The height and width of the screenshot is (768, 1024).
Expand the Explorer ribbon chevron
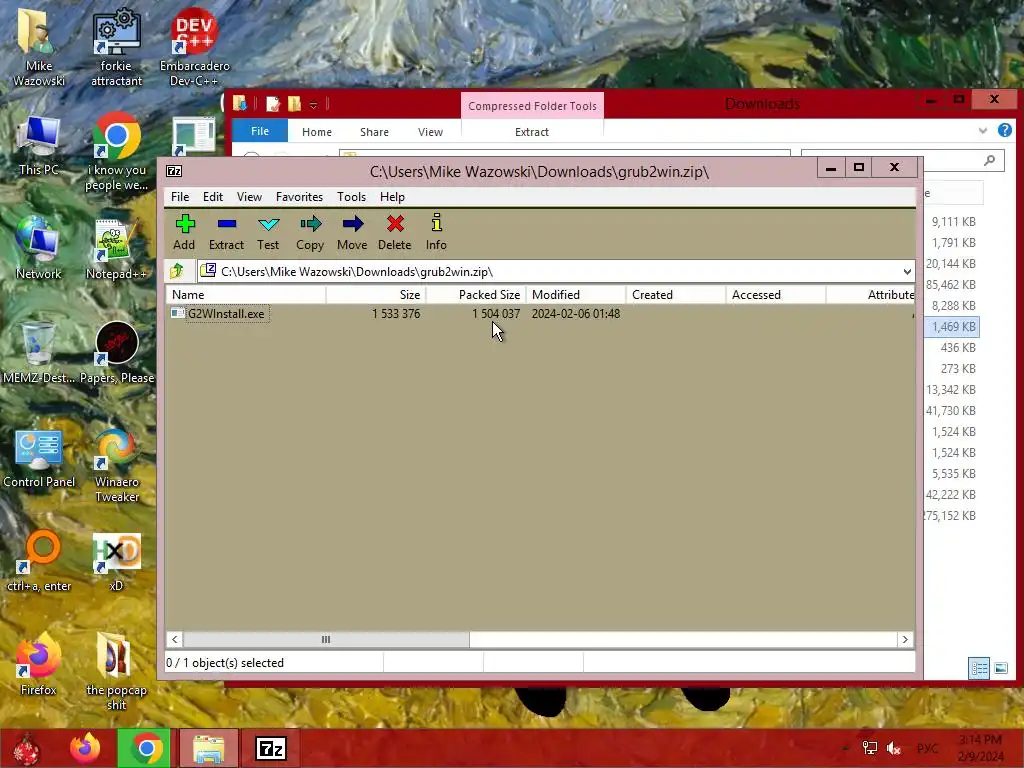(x=983, y=131)
